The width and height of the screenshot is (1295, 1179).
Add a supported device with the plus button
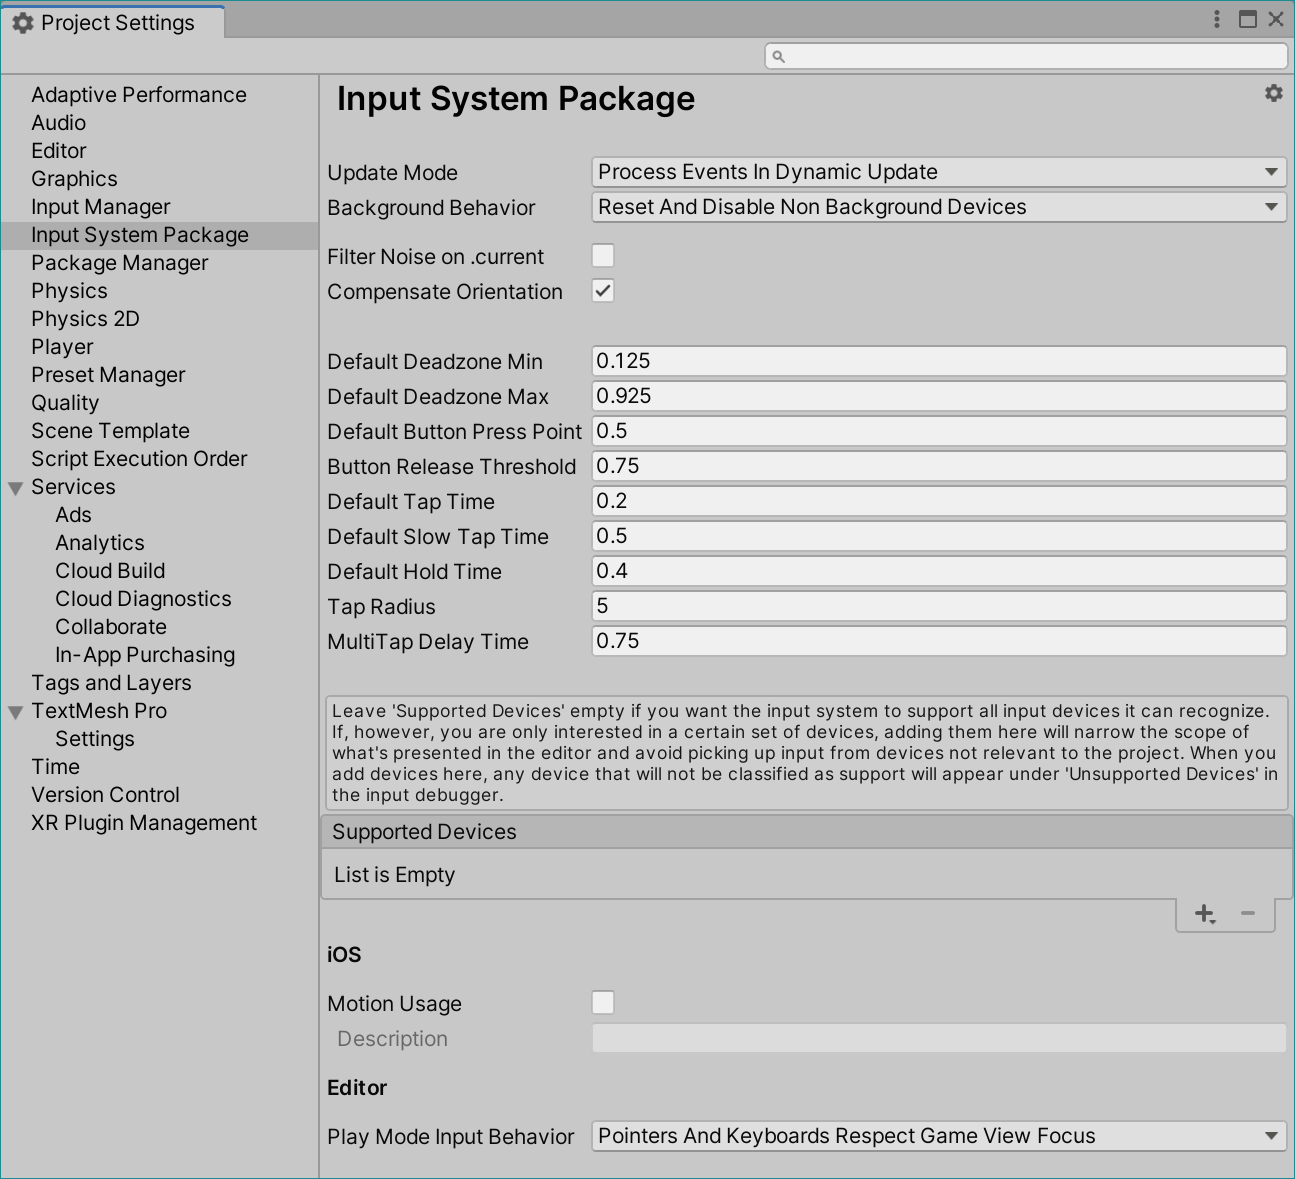1204,913
